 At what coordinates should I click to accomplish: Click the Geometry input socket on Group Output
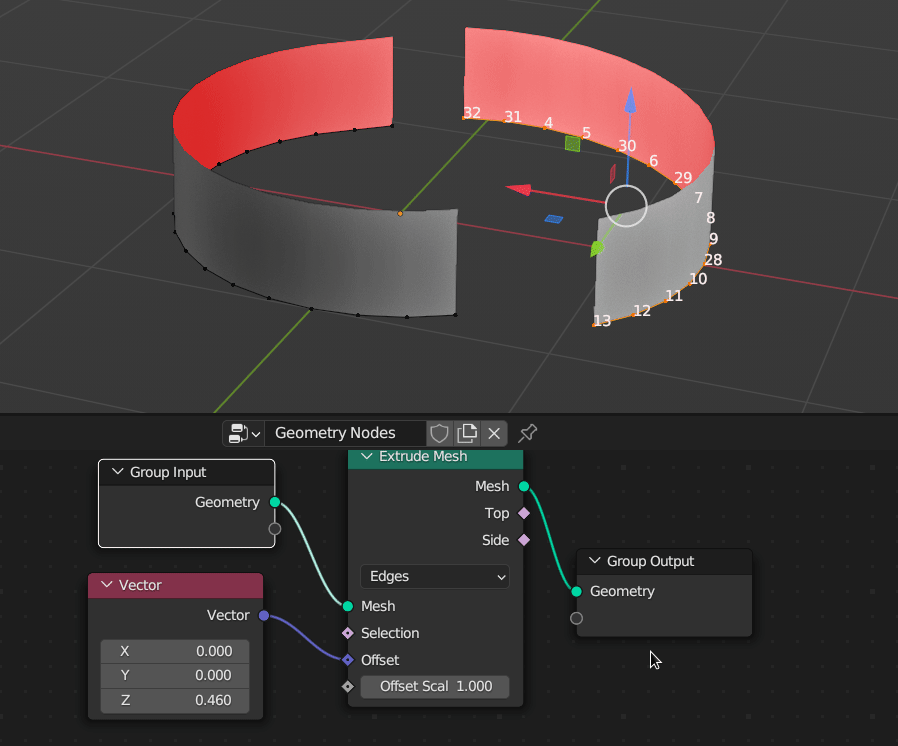[576, 591]
